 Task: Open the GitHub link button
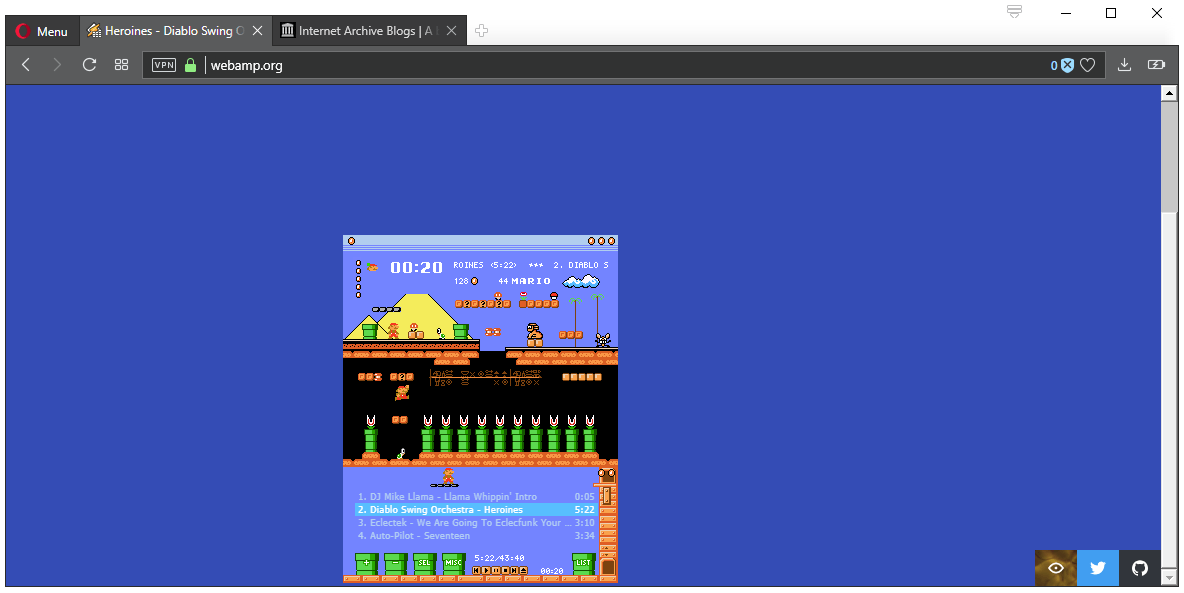coord(1139,568)
